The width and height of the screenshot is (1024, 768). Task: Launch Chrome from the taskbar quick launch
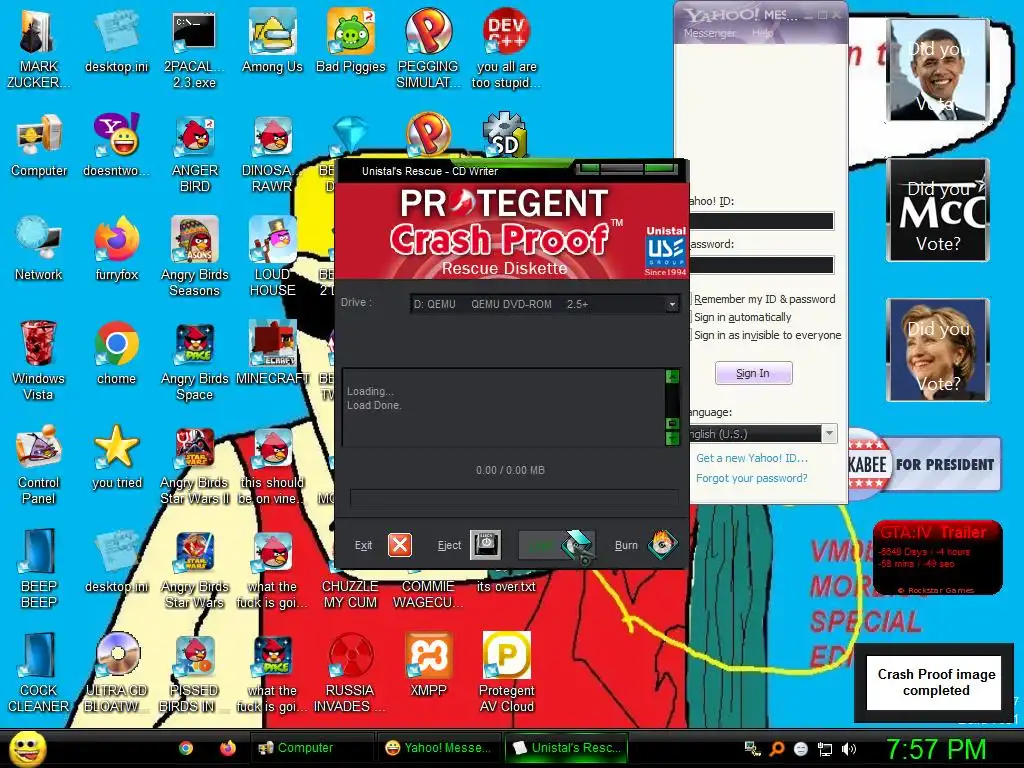click(x=185, y=748)
